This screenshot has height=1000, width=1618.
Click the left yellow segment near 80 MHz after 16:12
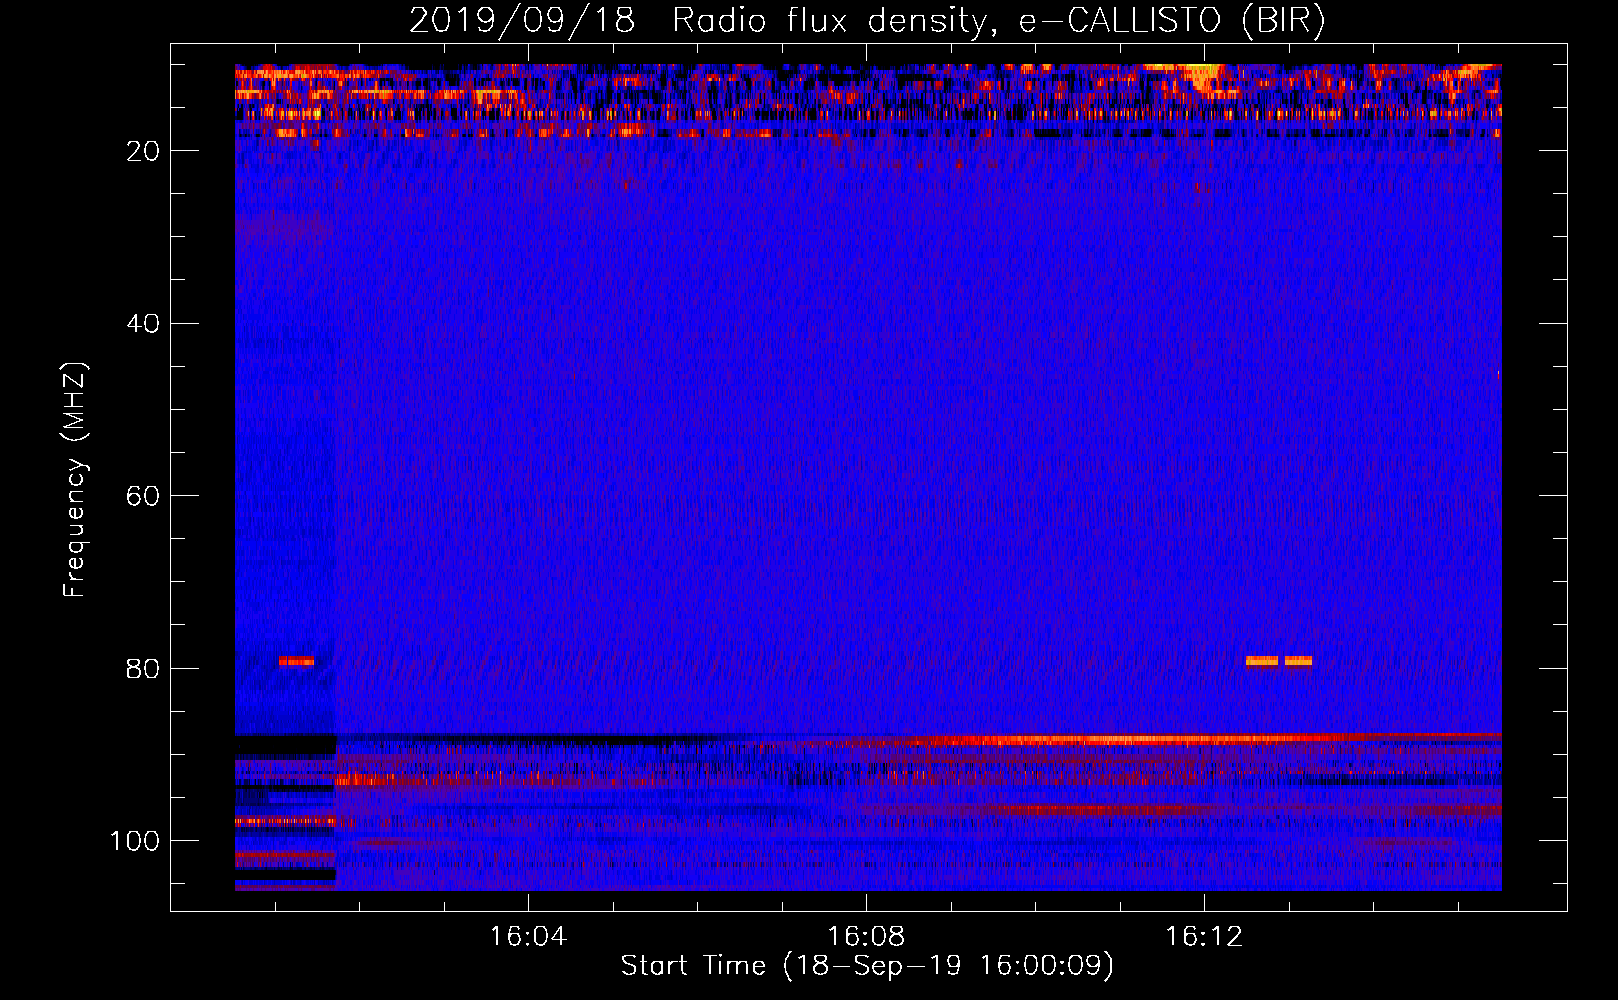tap(1261, 661)
